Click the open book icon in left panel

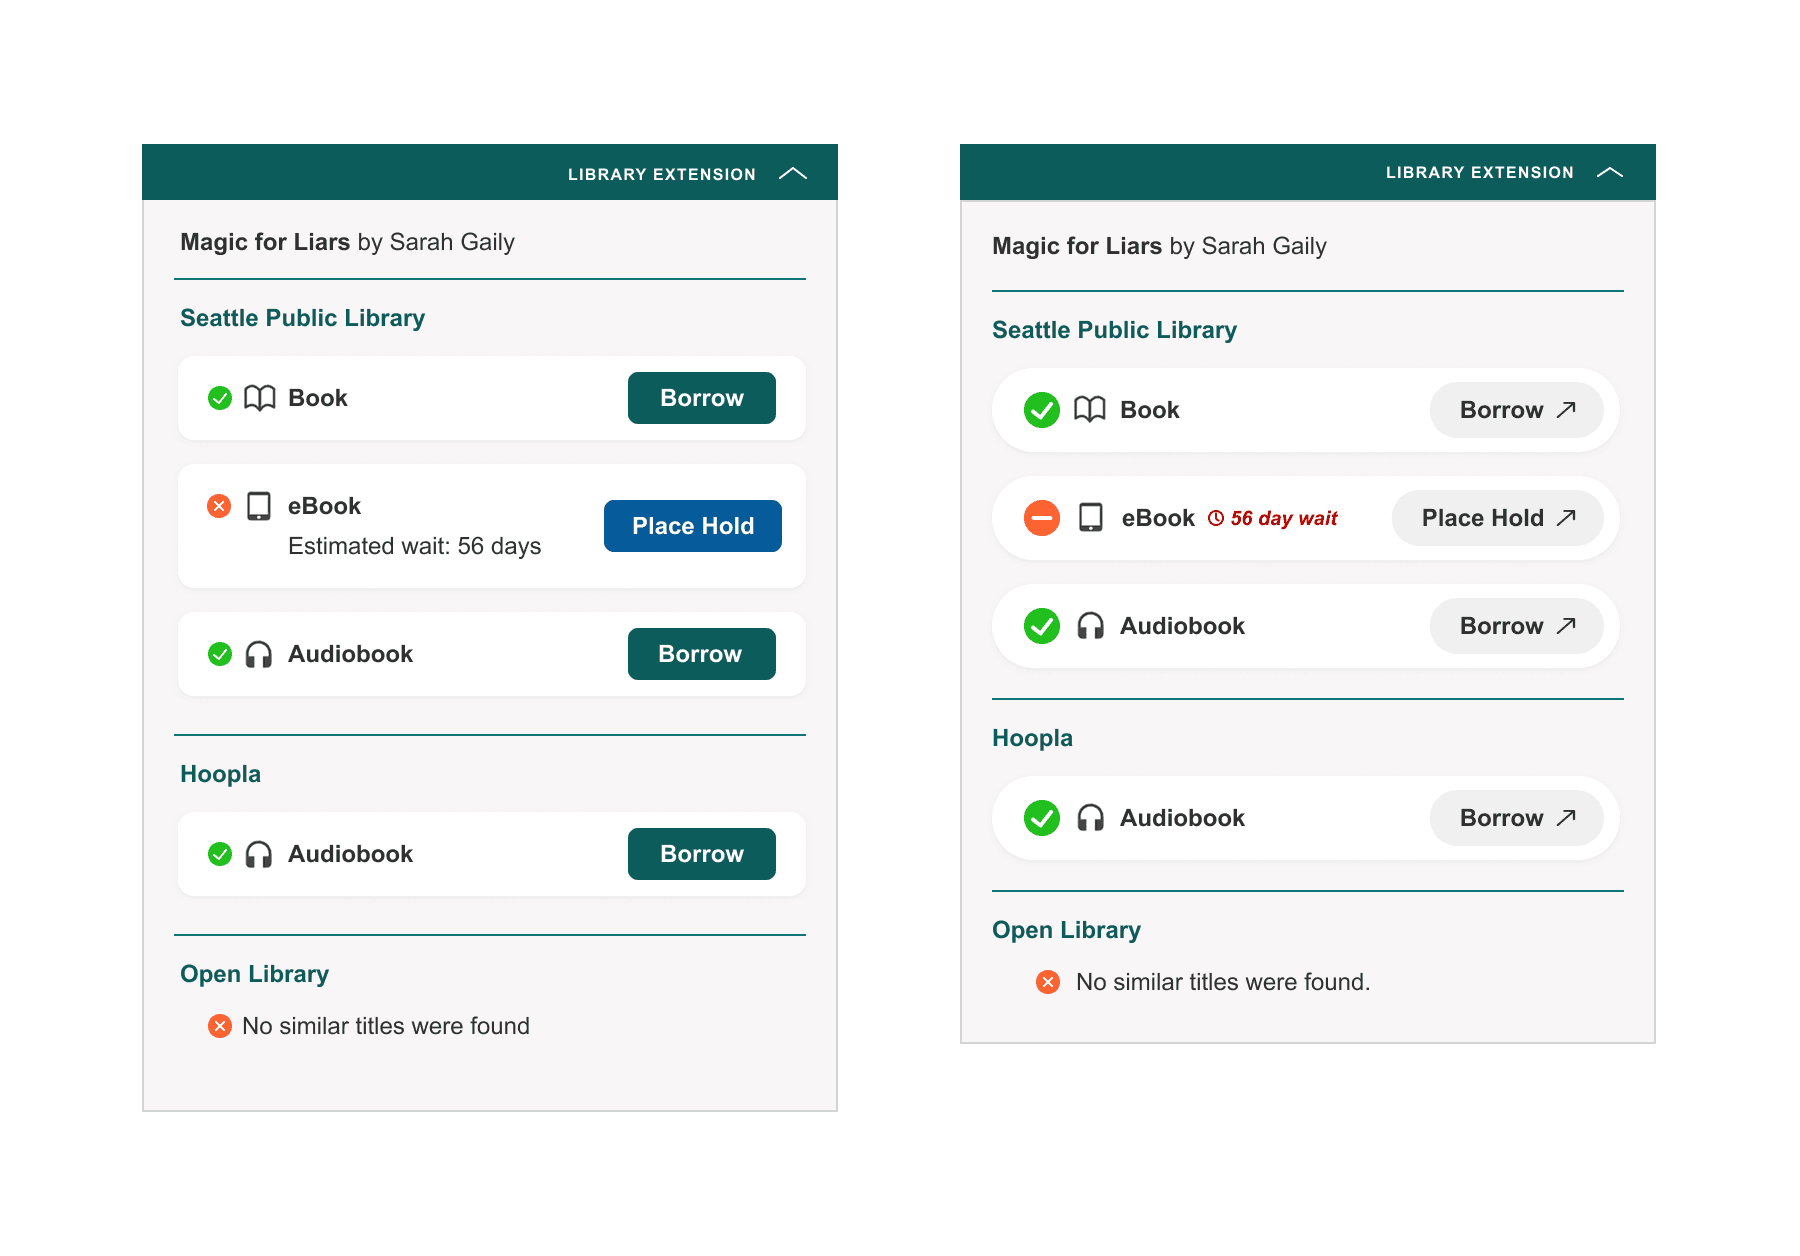click(x=260, y=398)
